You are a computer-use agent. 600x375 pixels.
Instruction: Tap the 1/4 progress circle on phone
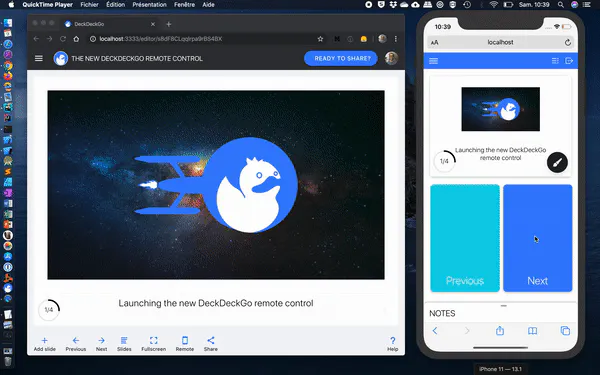(x=445, y=161)
